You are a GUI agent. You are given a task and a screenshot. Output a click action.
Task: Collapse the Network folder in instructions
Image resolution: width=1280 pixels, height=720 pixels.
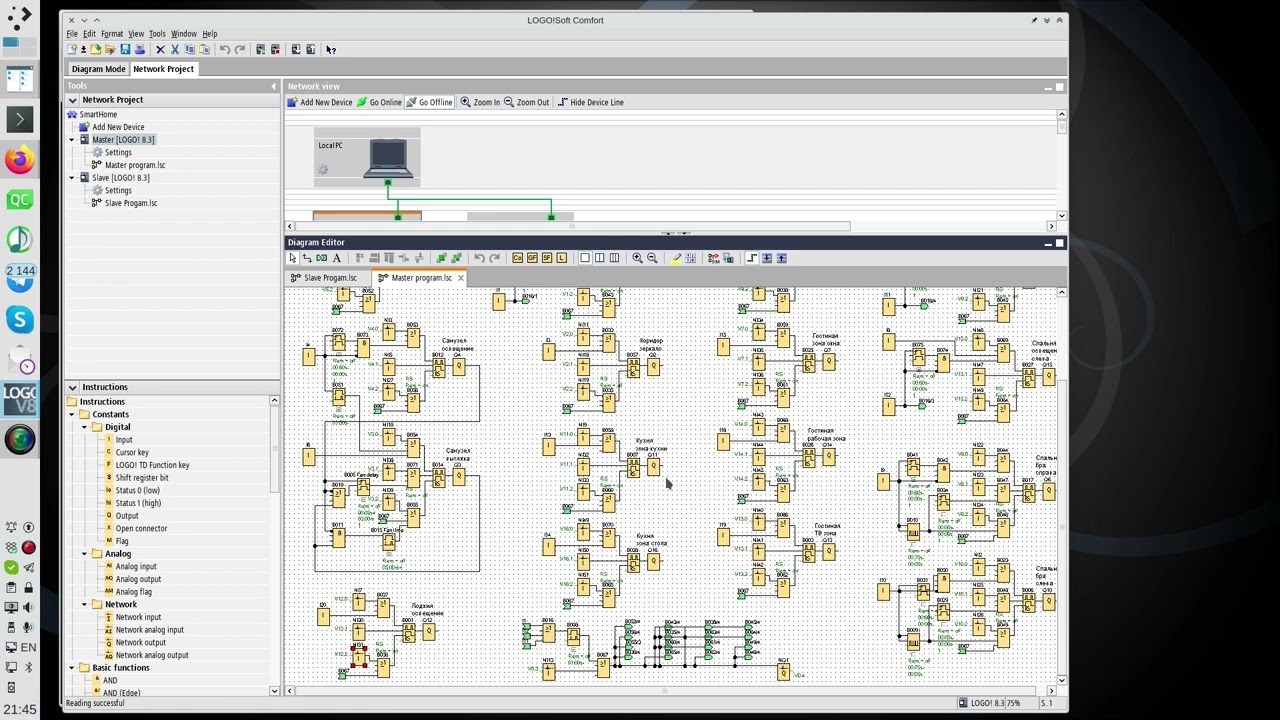pyautogui.click(x=85, y=605)
